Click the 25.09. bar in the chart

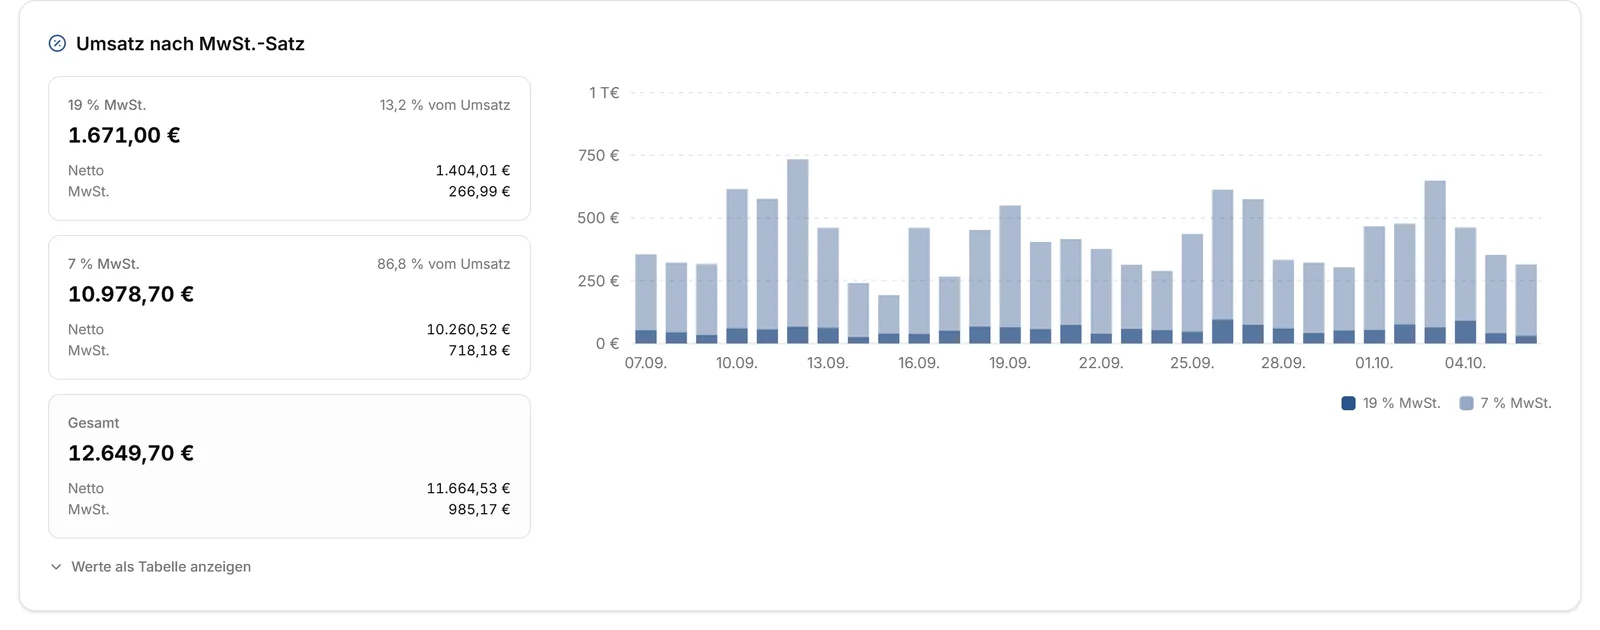point(1192,289)
